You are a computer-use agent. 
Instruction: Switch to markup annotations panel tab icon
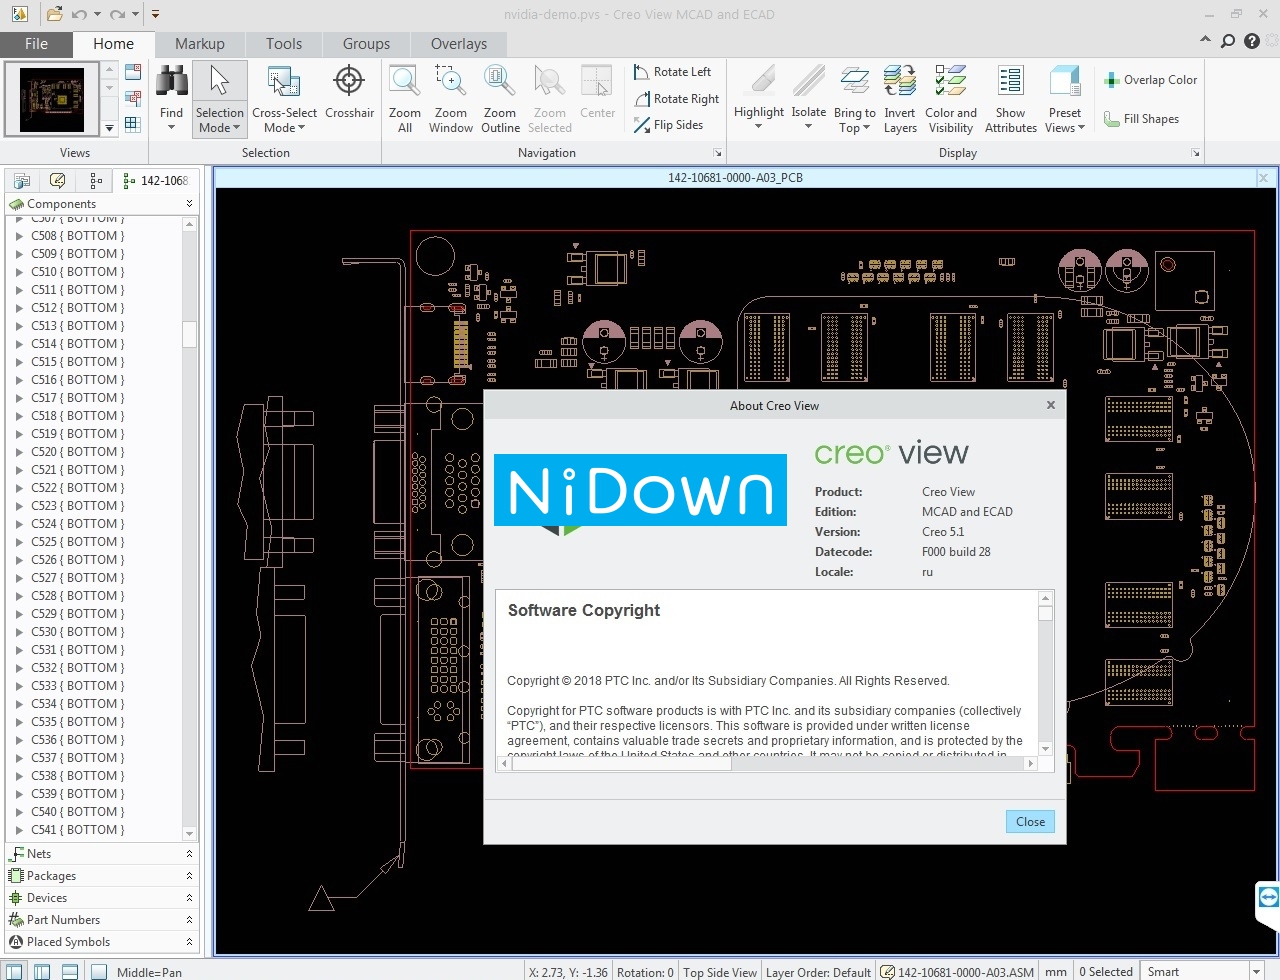58,181
